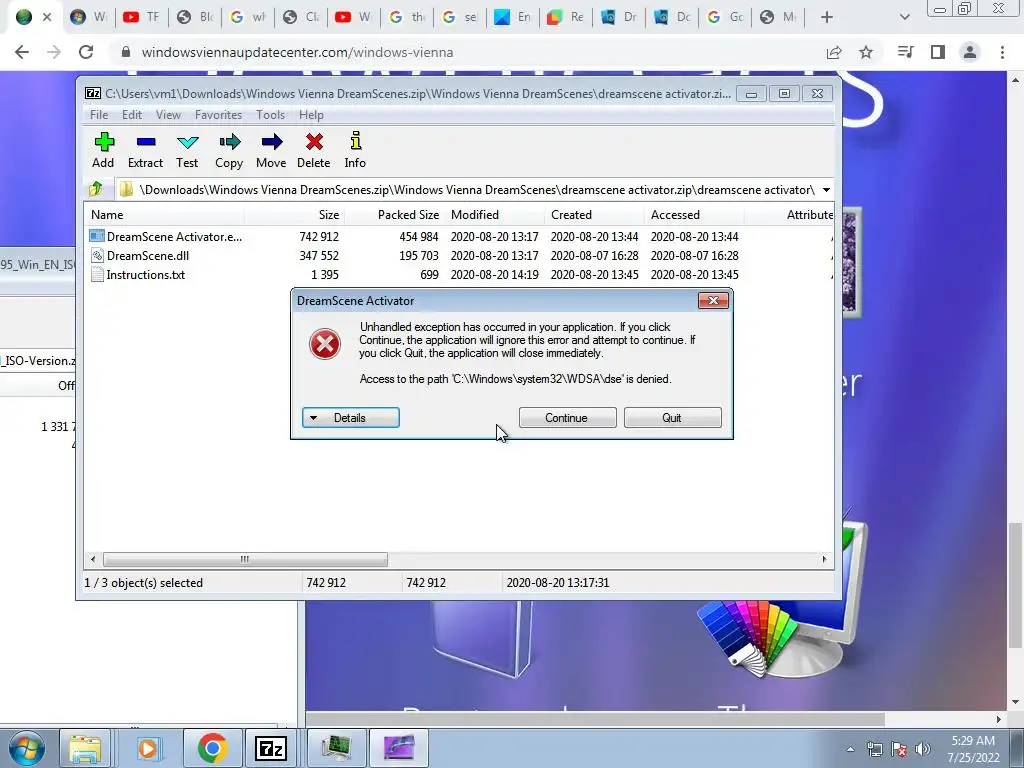Sort by the Created column header

(x=594, y=215)
